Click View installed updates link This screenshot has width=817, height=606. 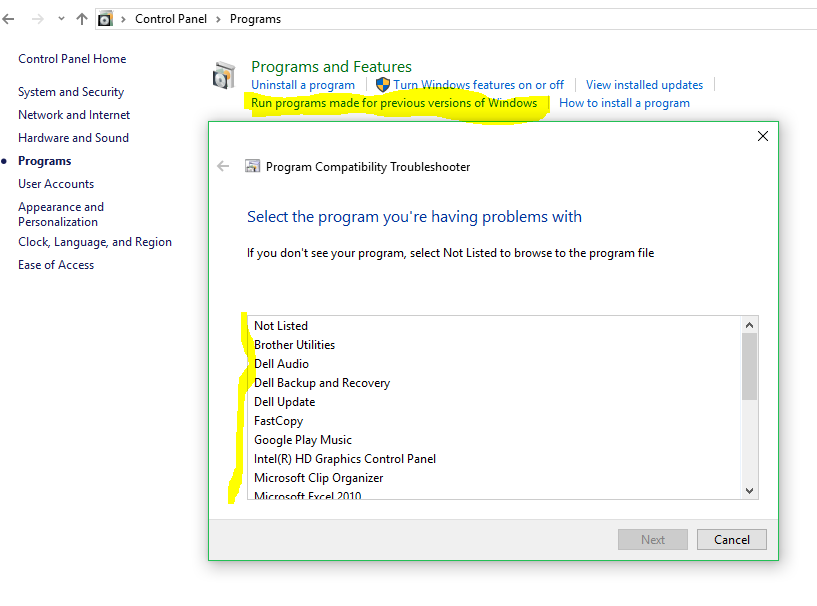[644, 85]
